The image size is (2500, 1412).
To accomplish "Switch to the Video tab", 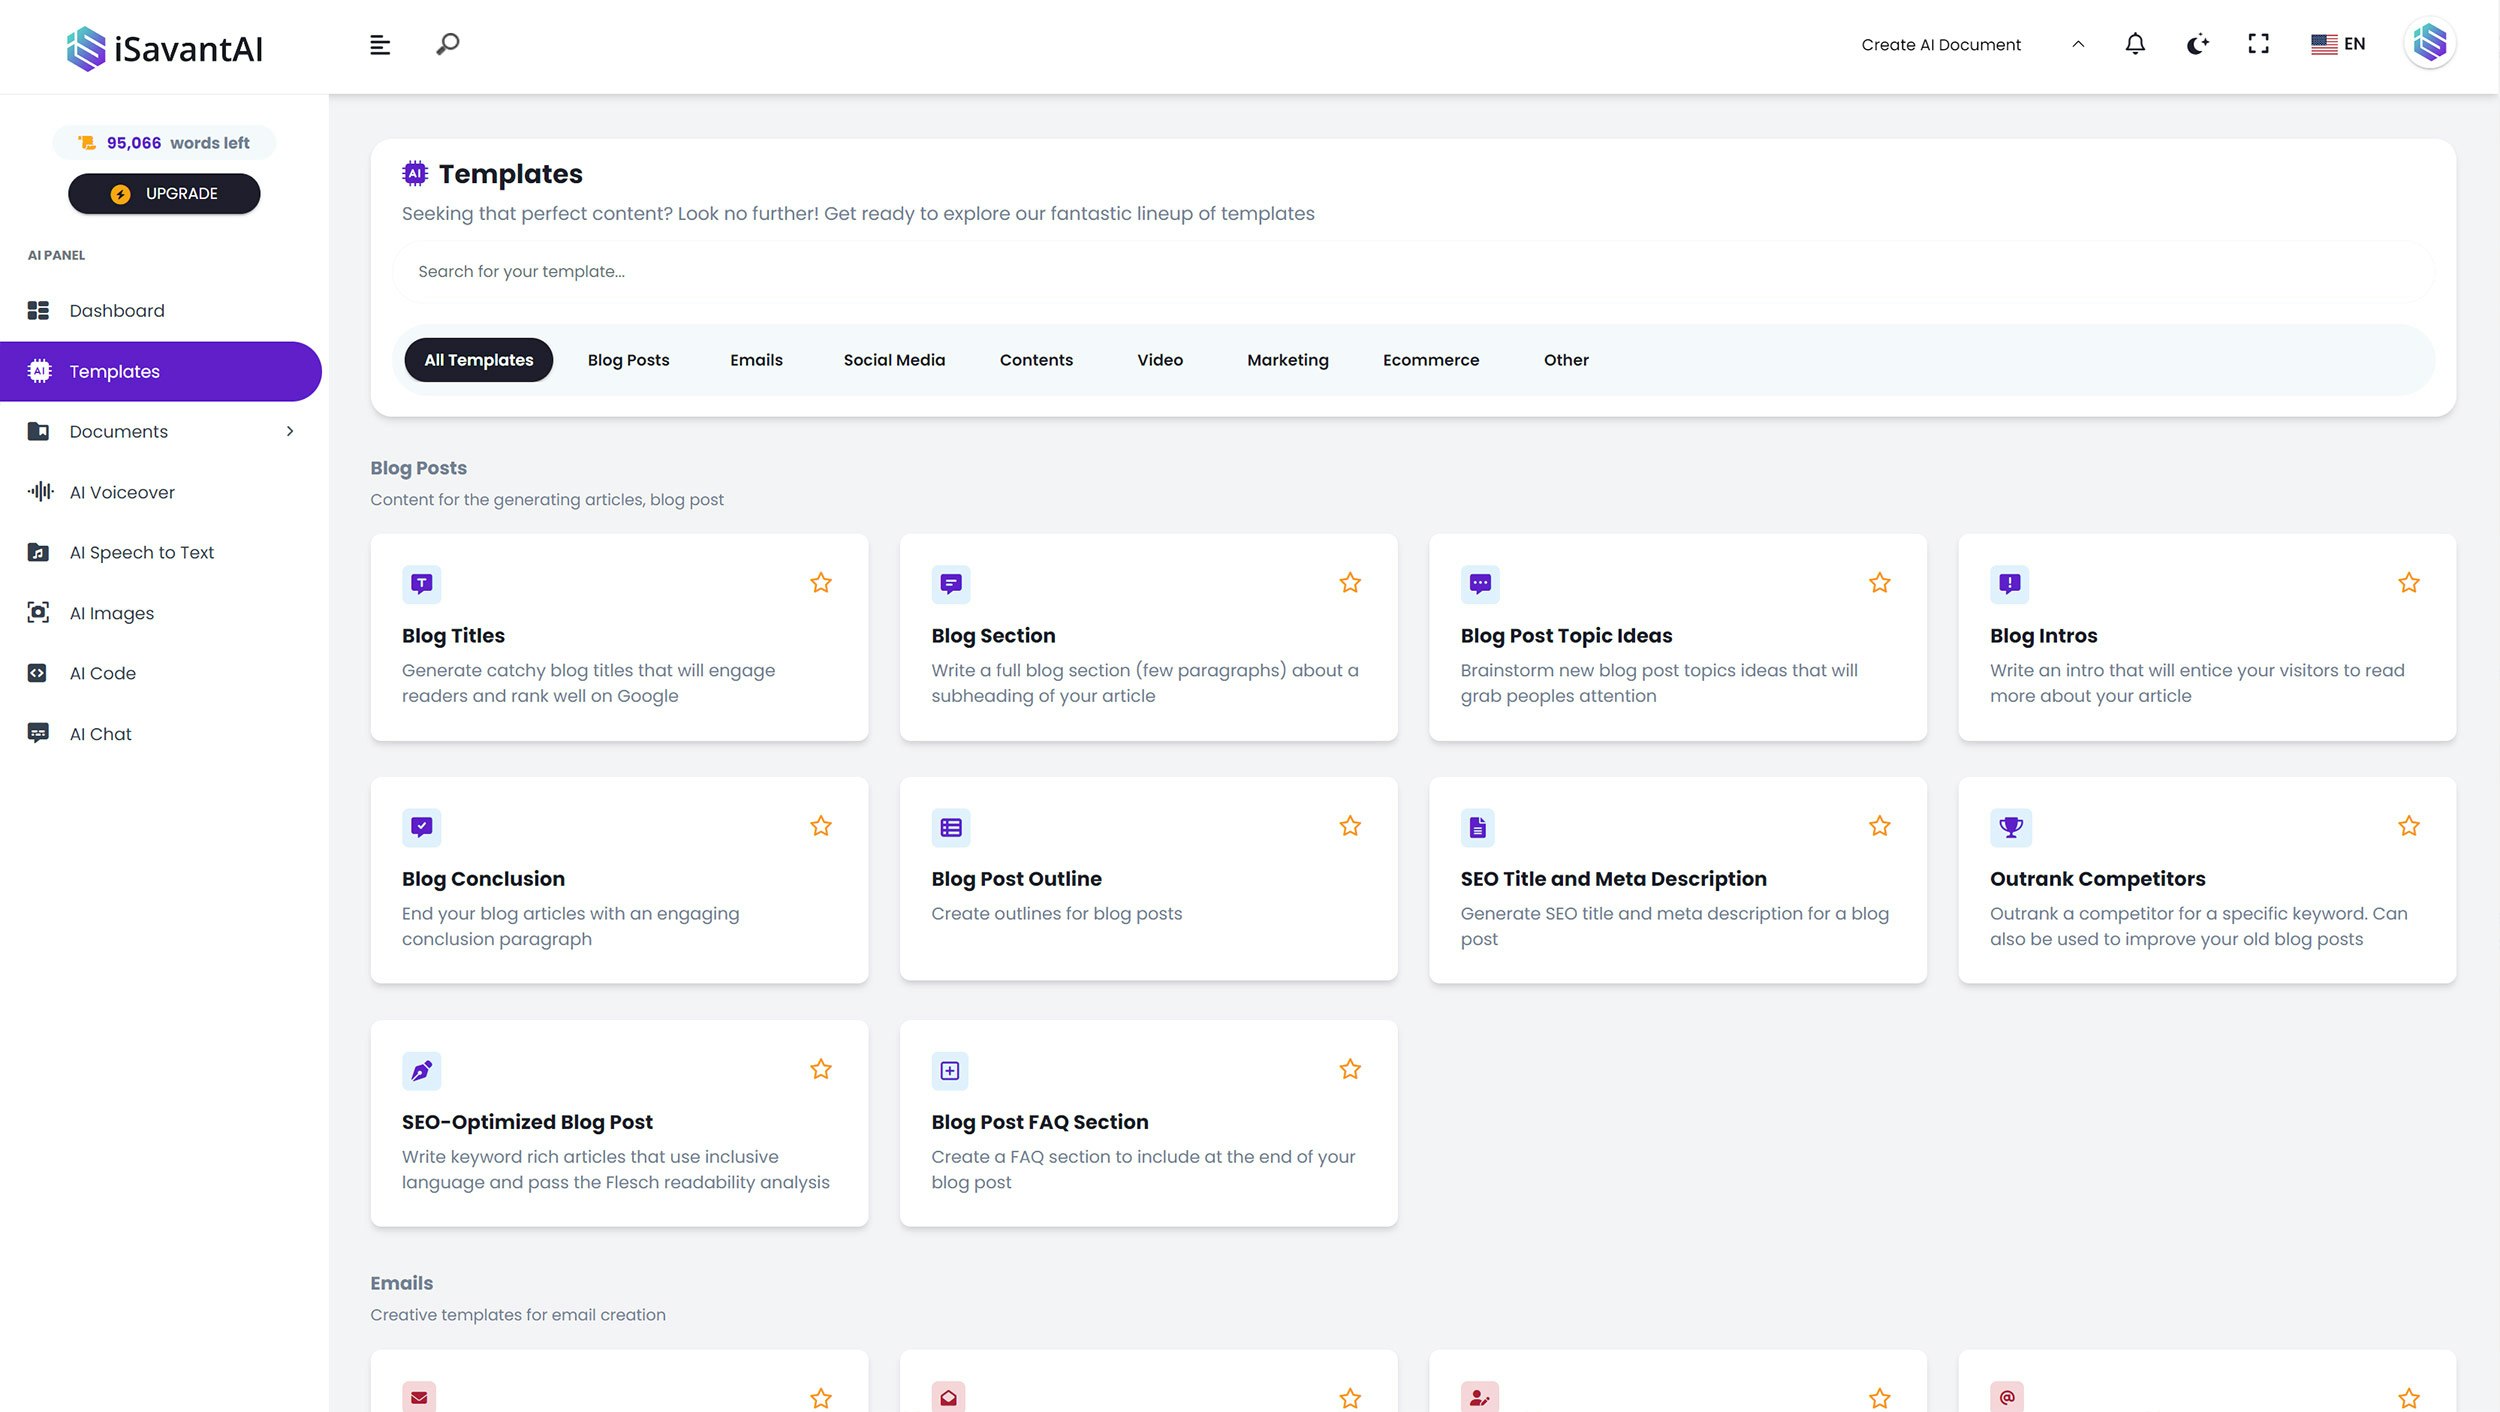I will pyautogui.click(x=1160, y=360).
